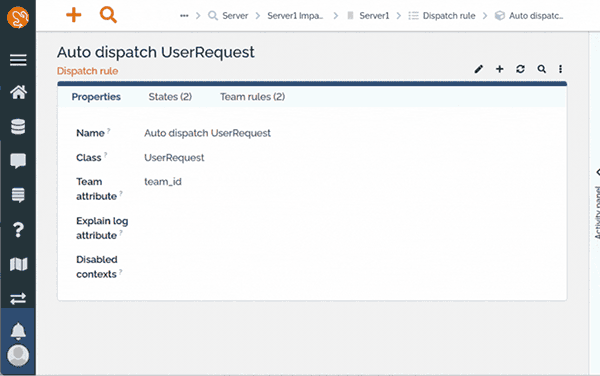Open the global search magnifier icon
600x376 pixels.
(x=108, y=15)
